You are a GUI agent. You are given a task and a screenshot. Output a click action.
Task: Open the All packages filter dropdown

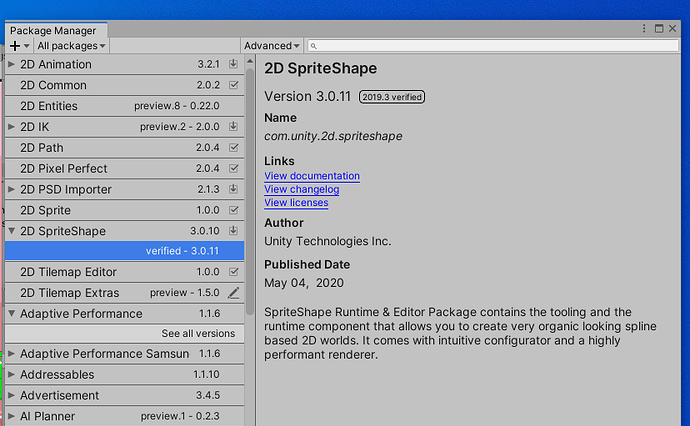point(71,46)
